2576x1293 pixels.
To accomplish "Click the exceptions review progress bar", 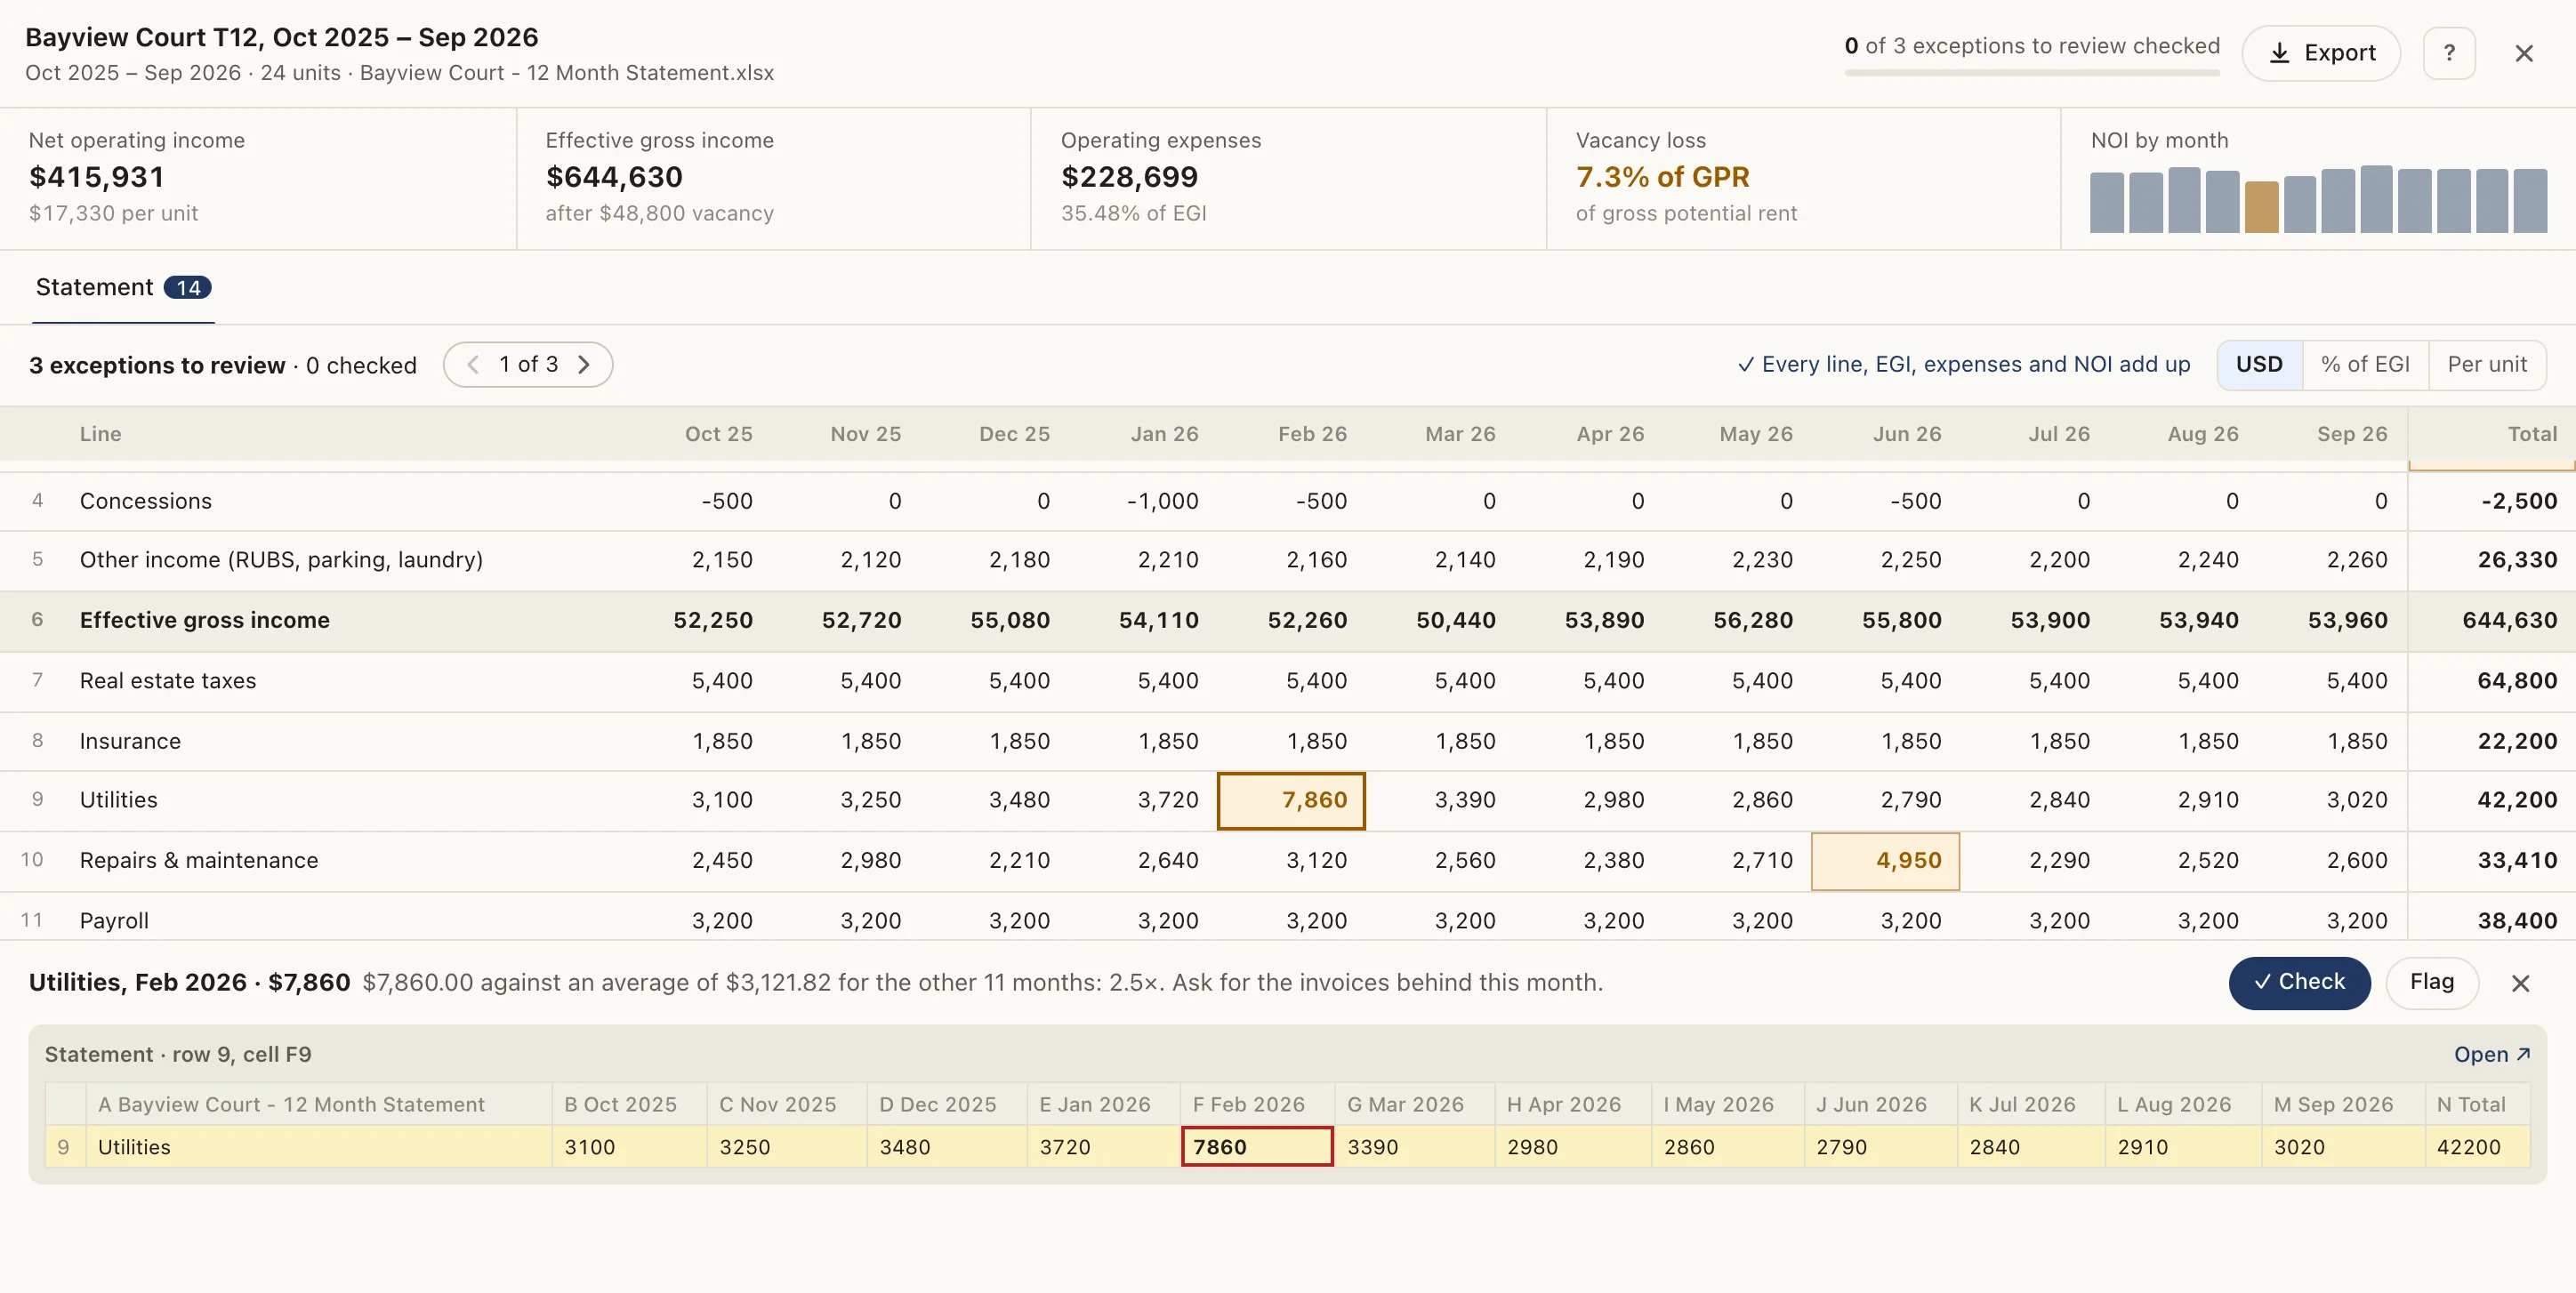I will point(2031,72).
